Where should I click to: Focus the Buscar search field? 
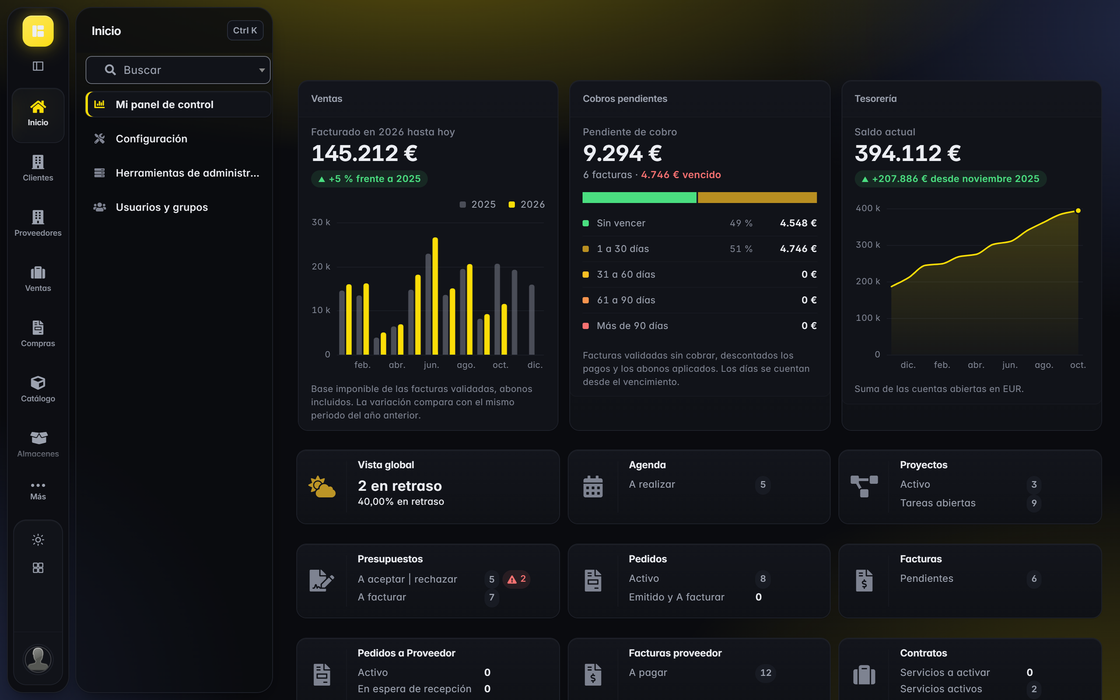tap(178, 70)
